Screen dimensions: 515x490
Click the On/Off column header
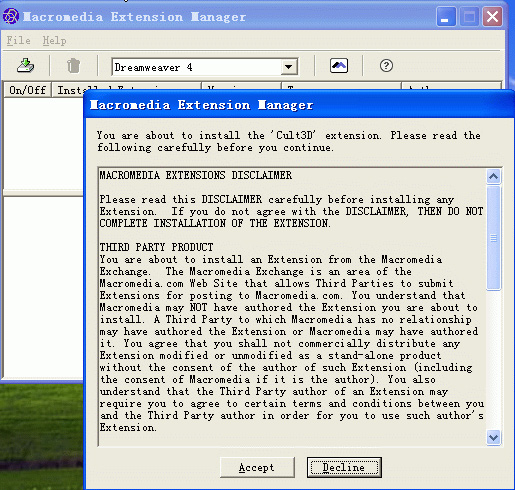click(x=27, y=90)
